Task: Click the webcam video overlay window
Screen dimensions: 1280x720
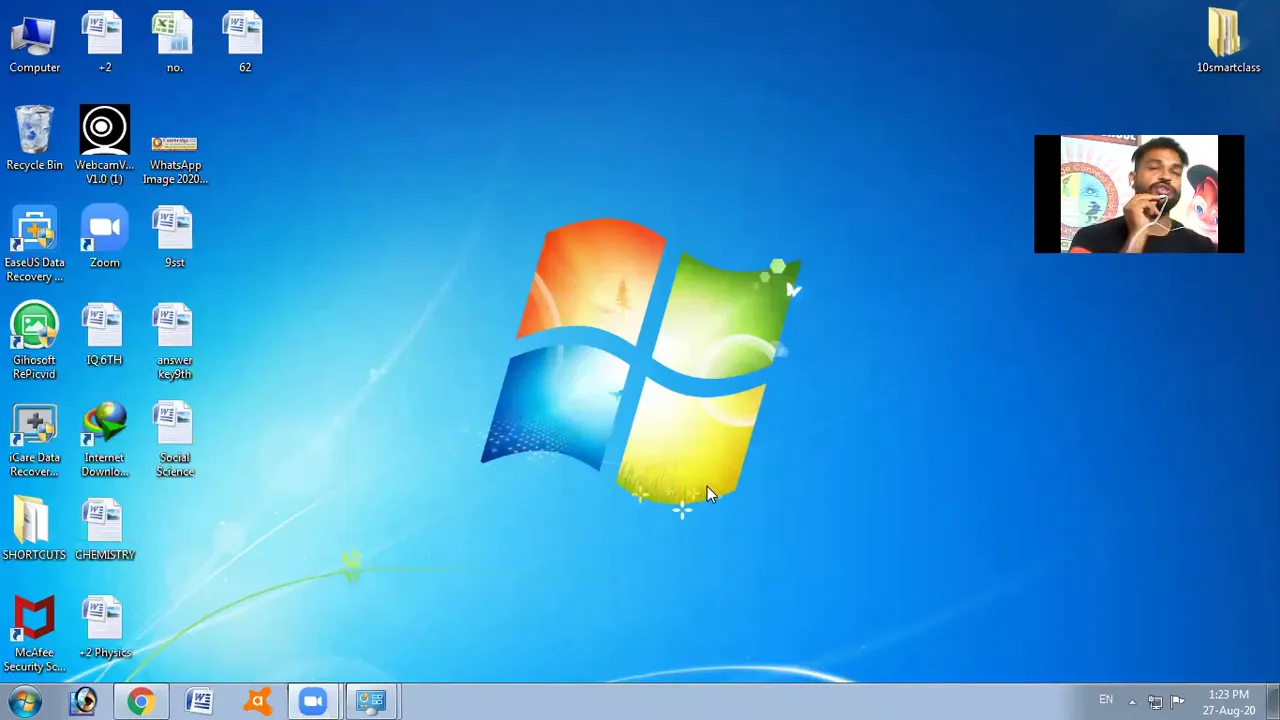Action: click(1139, 194)
